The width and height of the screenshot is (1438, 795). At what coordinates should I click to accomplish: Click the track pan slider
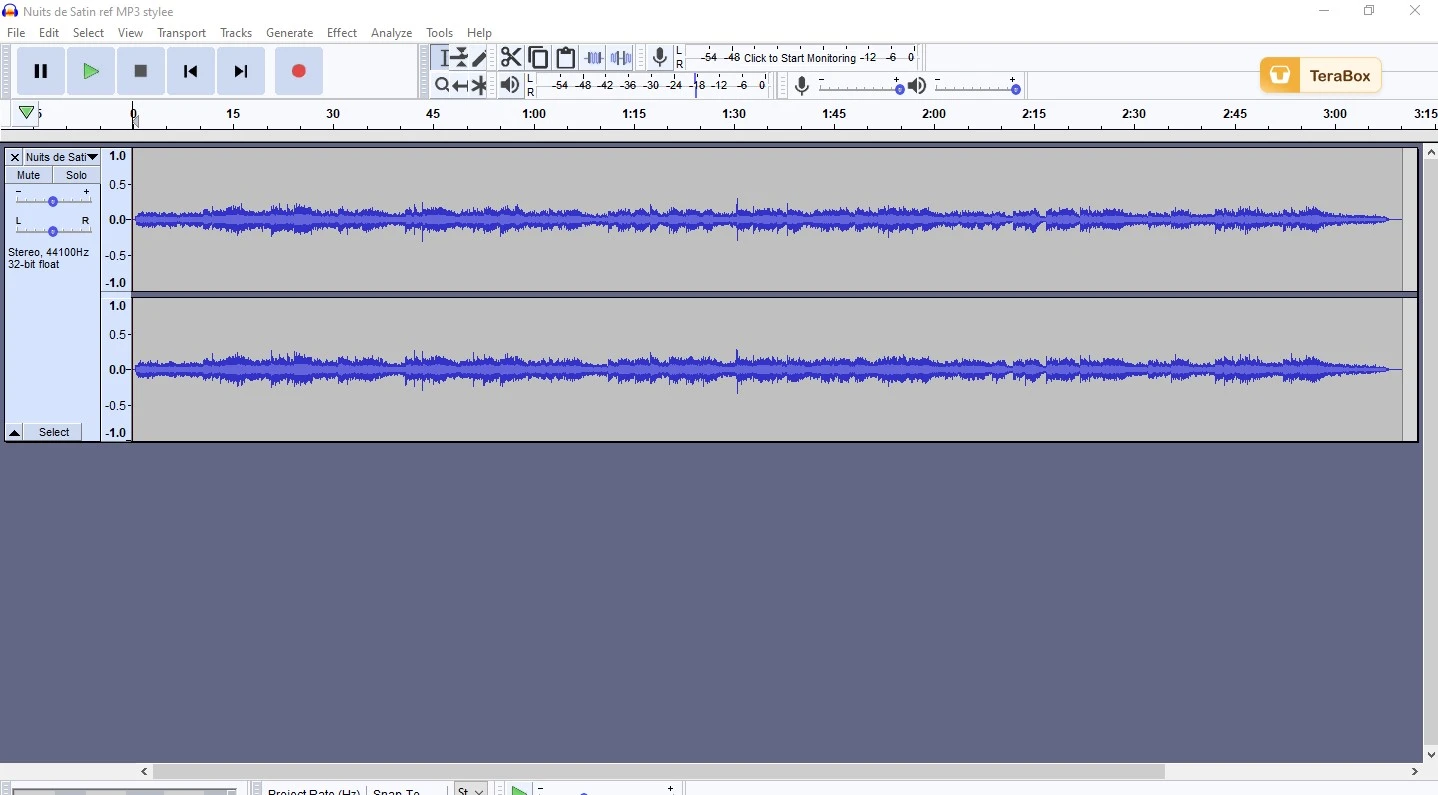coord(53,231)
